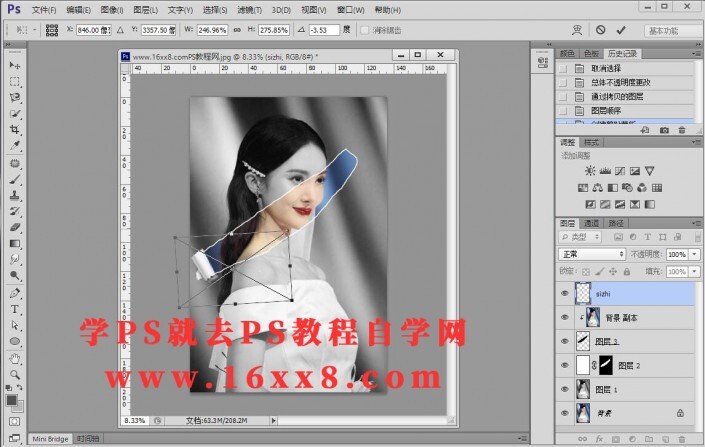The image size is (705, 447).
Task: Enable the 消除锯齿 (anti-alias) checkbox
Action: pos(365,30)
